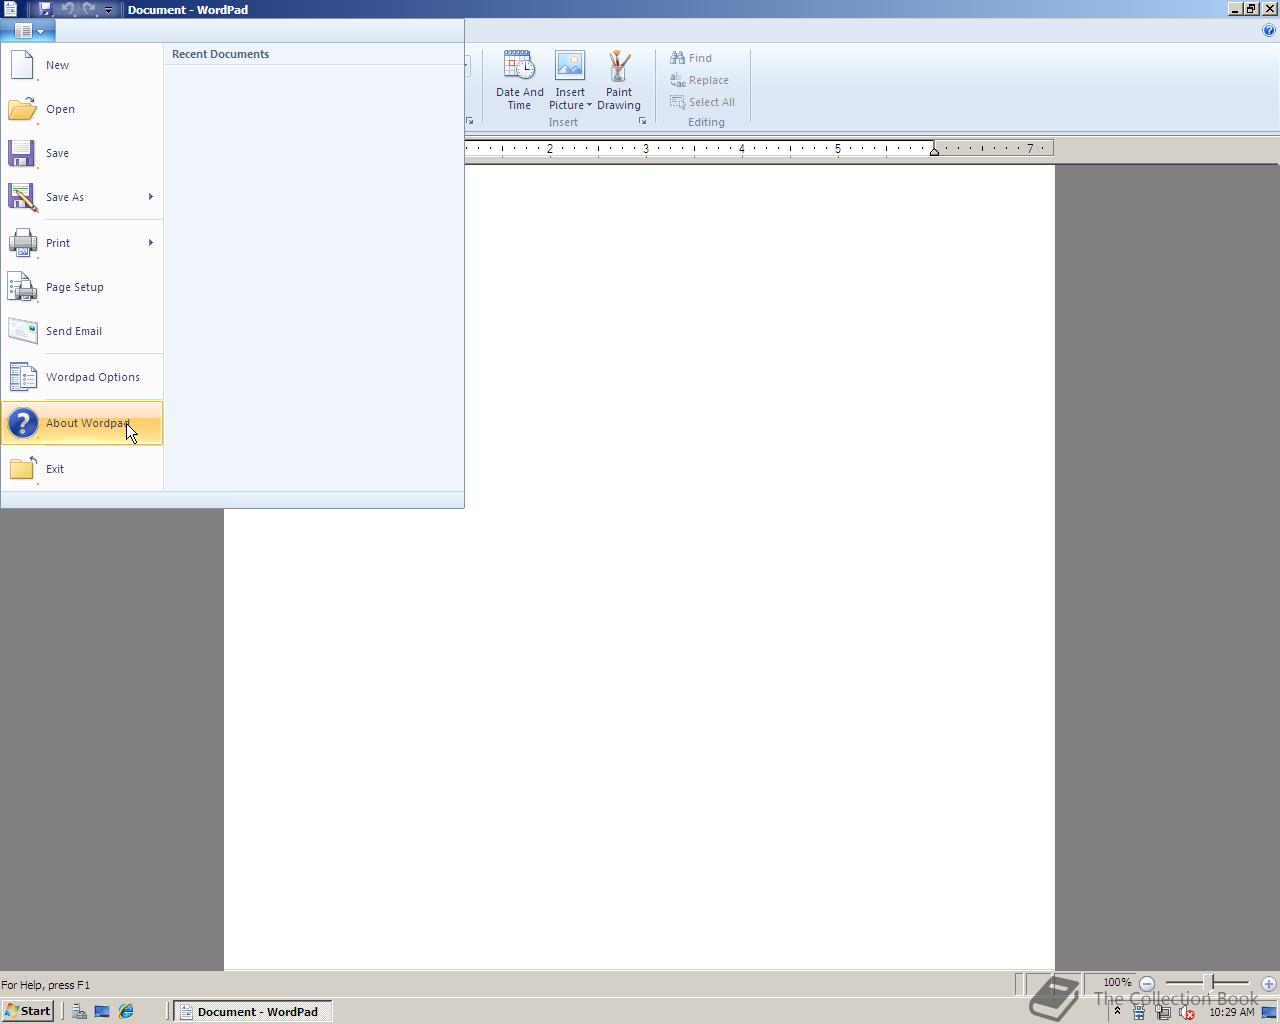Exit WordPad from the menu

point(82,469)
